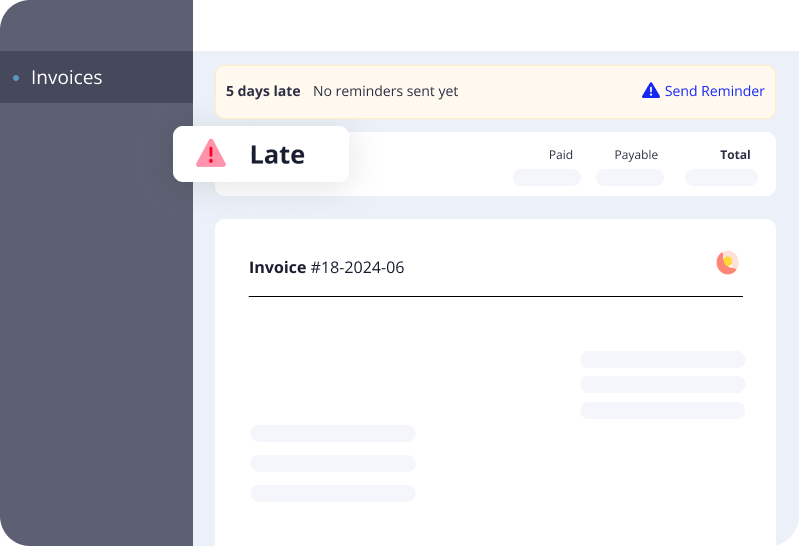Open the Invoices sidebar item
This screenshot has width=799, height=546.
(96, 77)
